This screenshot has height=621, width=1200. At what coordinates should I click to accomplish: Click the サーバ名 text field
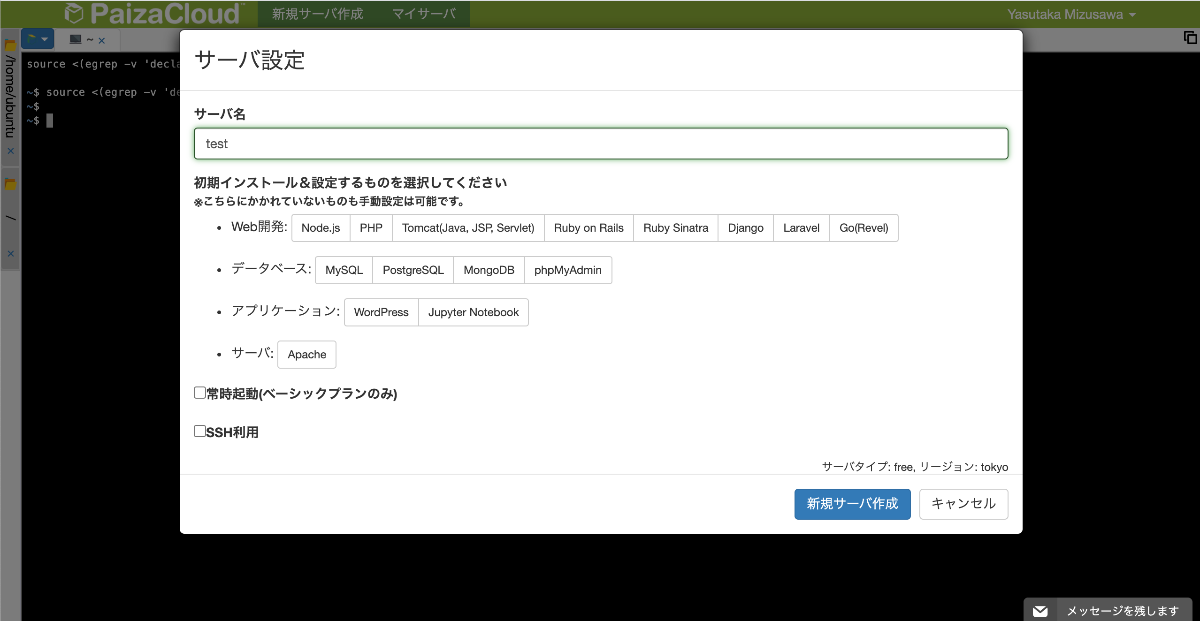[x=601, y=143]
